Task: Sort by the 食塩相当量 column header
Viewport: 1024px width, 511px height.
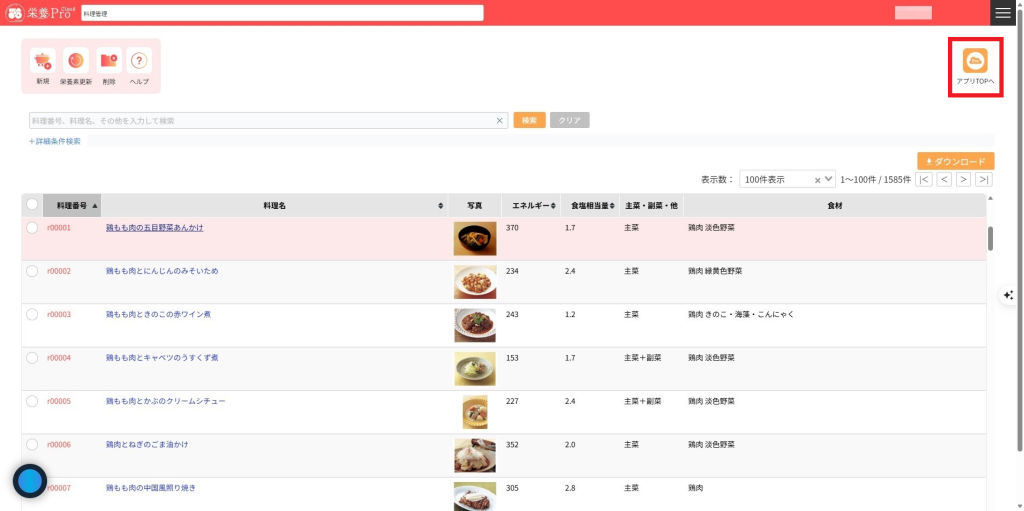Action: (x=588, y=205)
